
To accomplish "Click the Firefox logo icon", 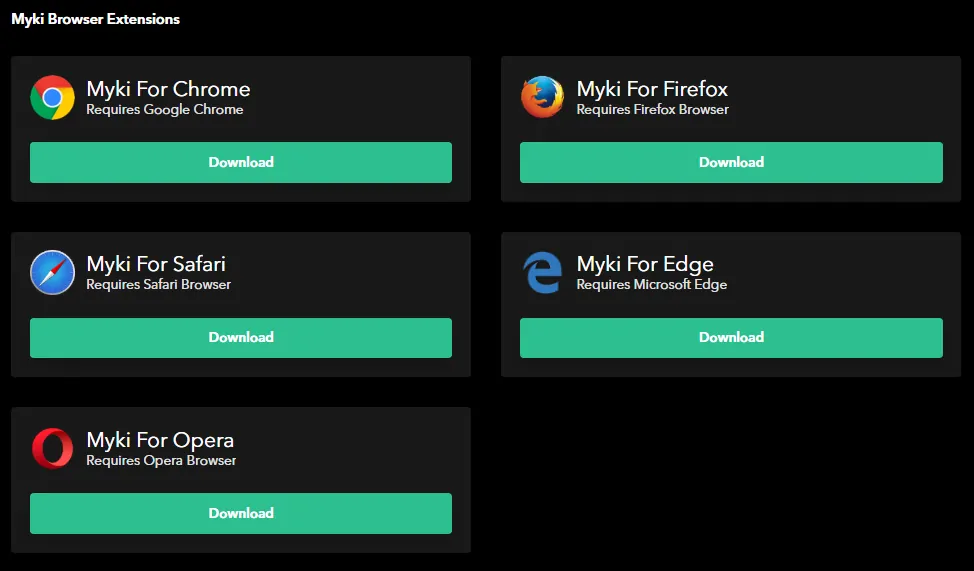I will pyautogui.click(x=542, y=97).
